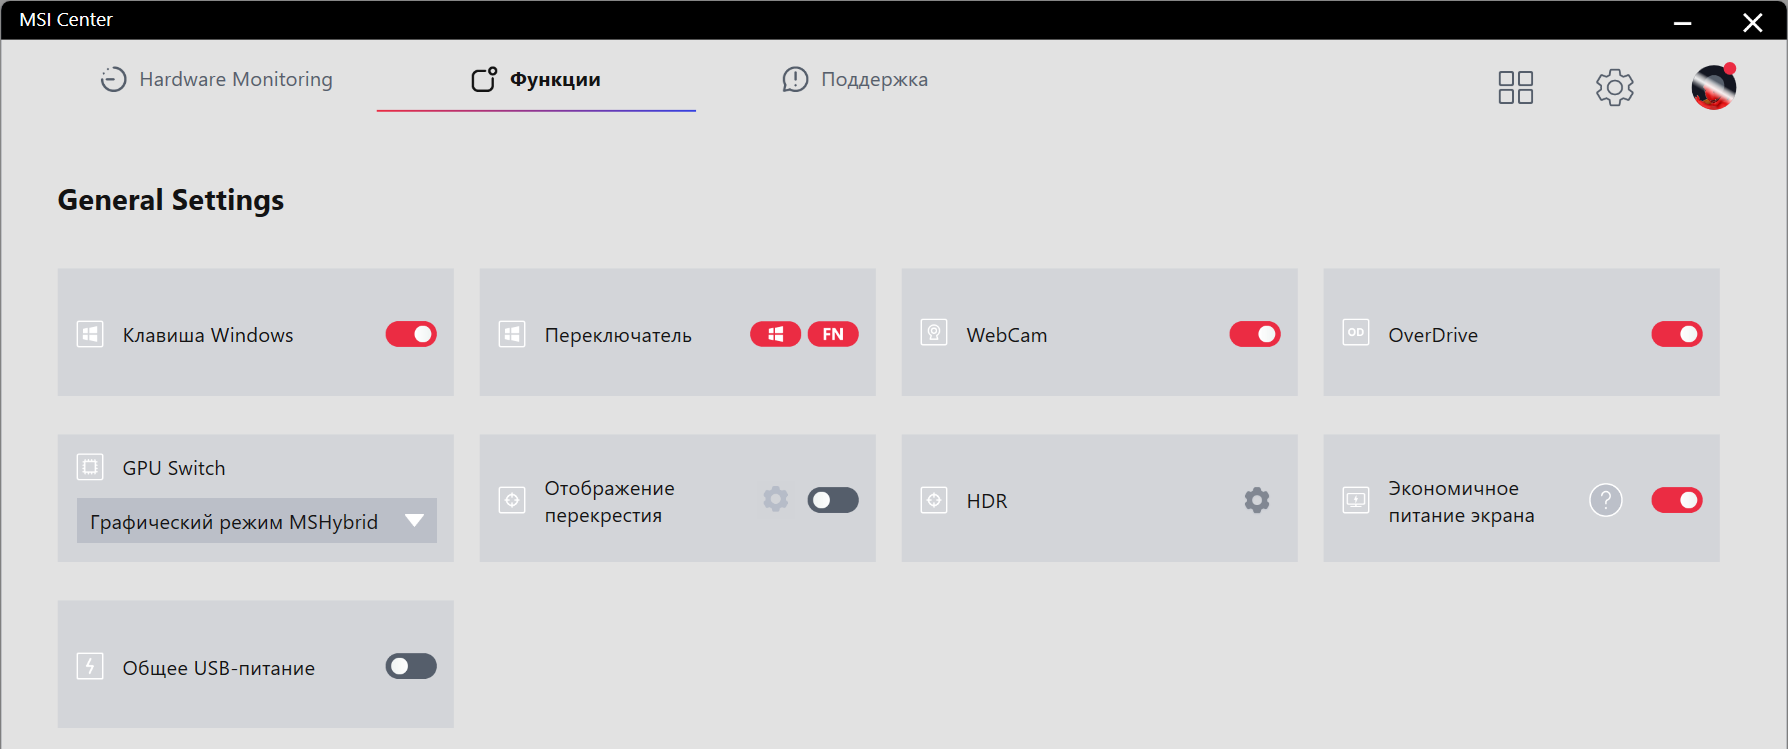Turn off Экономичное питание экрана toggle
1788x749 pixels.
pyautogui.click(x=1677, y=500)
